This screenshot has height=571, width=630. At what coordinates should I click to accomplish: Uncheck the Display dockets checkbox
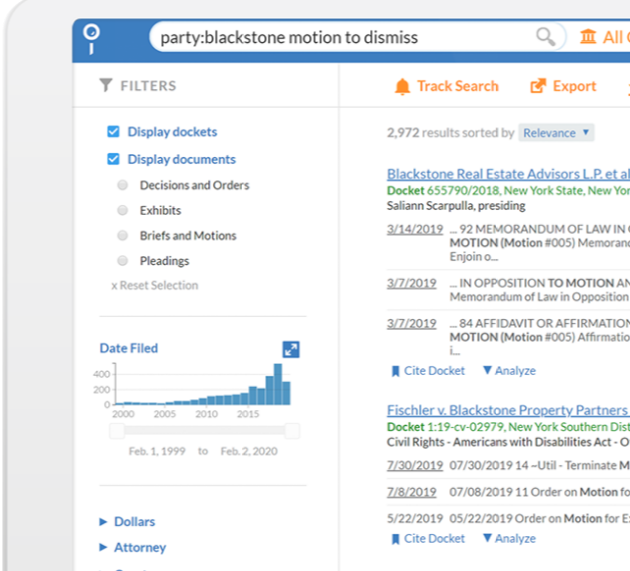pos(113,132)
